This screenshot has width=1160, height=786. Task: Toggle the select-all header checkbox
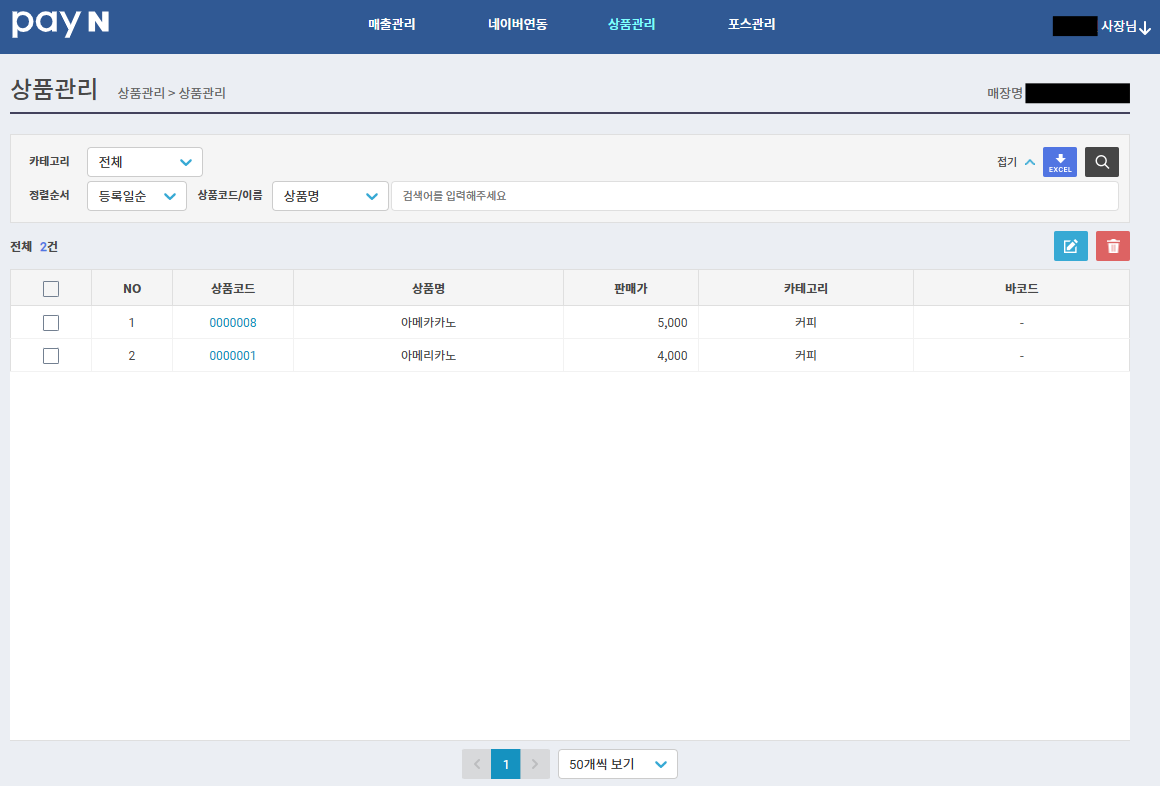point(51,289)
